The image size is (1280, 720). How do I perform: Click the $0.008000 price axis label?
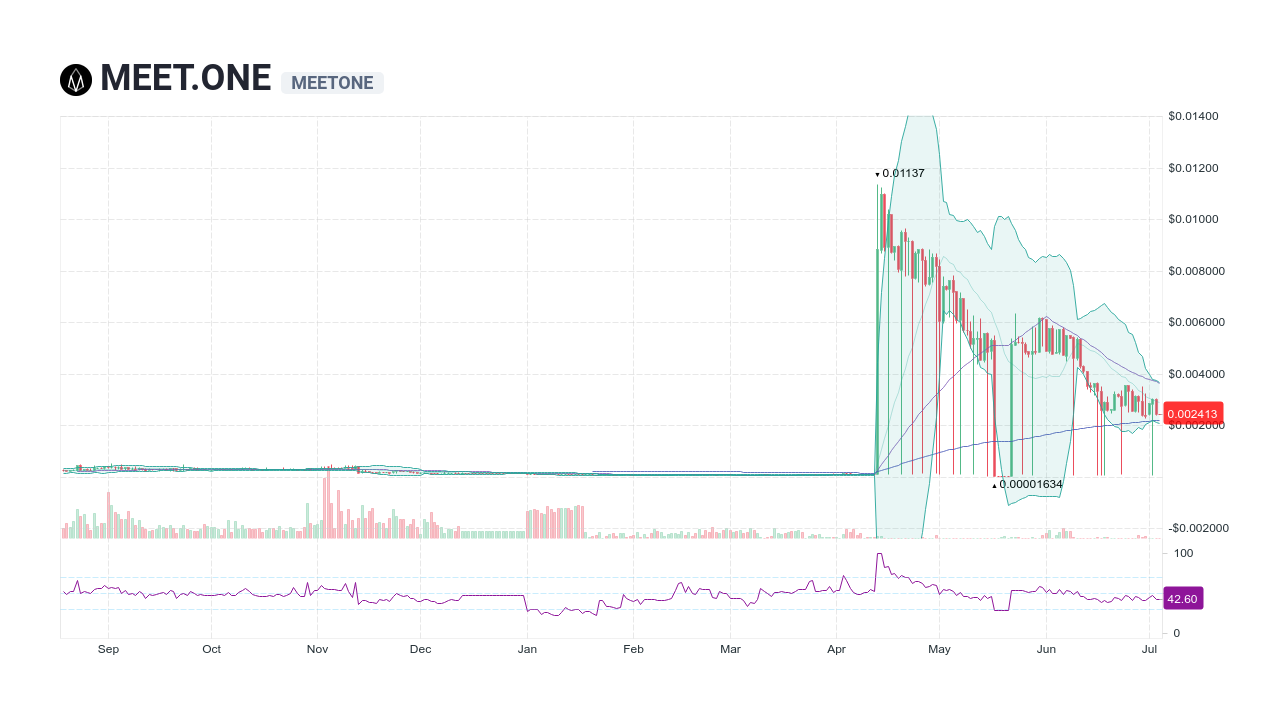[x=1197, y=271]
